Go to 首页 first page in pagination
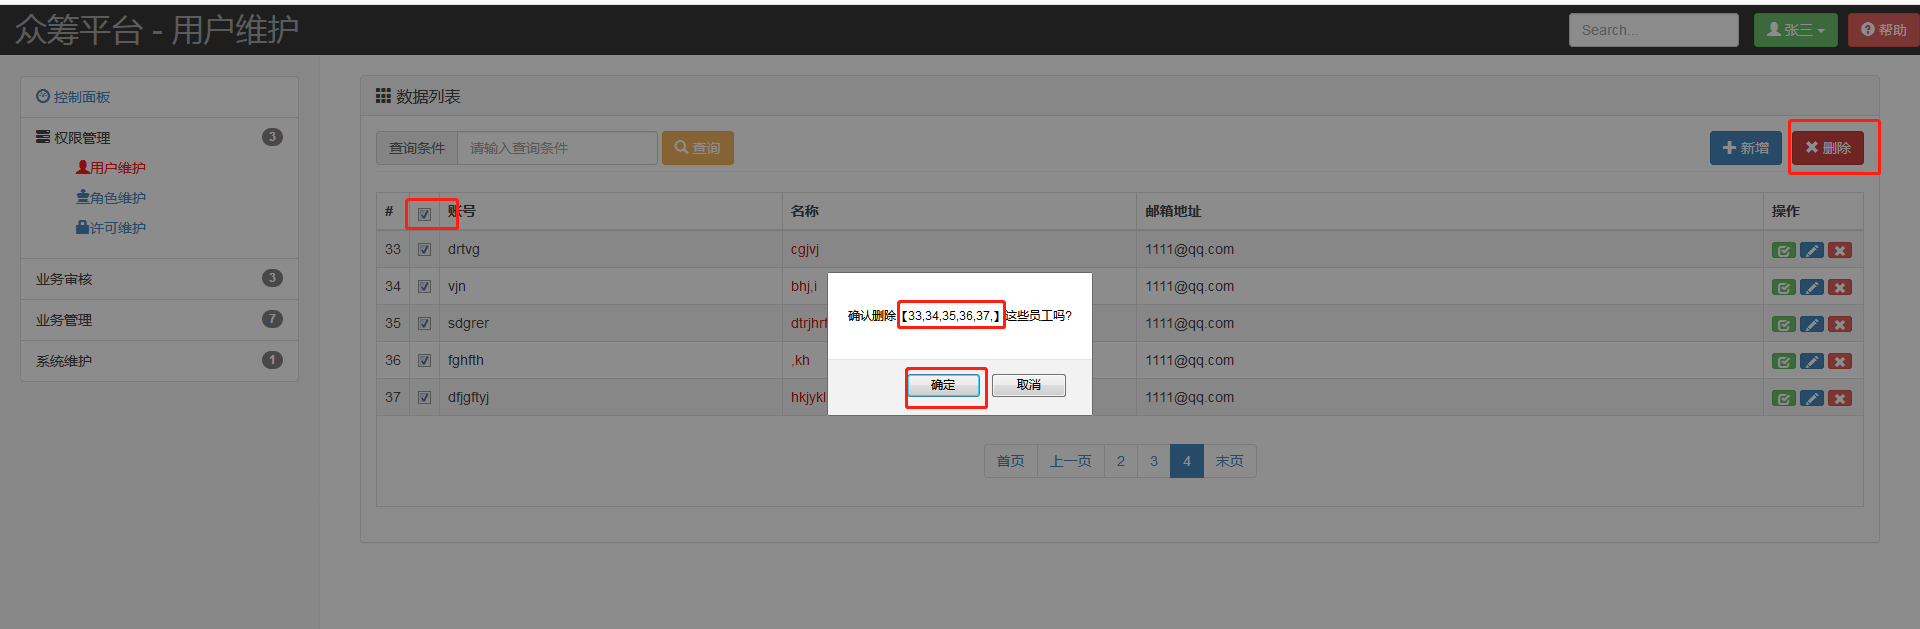Screen dimensions: 1920x629 coord(1010,461)
